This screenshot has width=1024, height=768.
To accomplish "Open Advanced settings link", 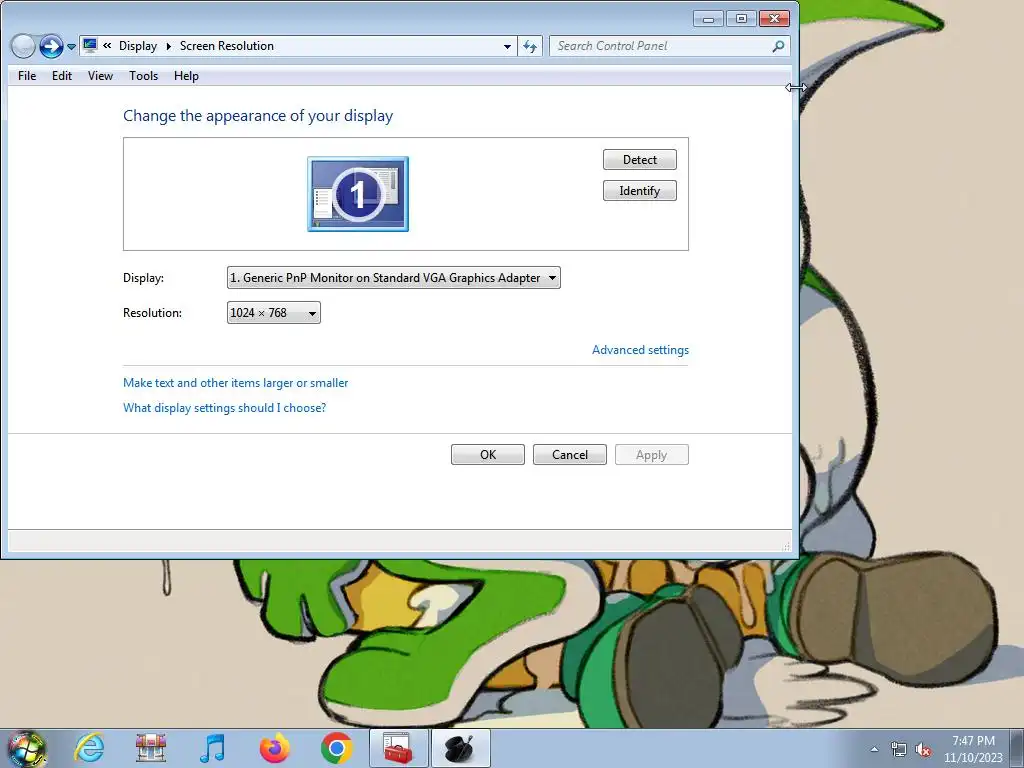I will tap(640, 350).
